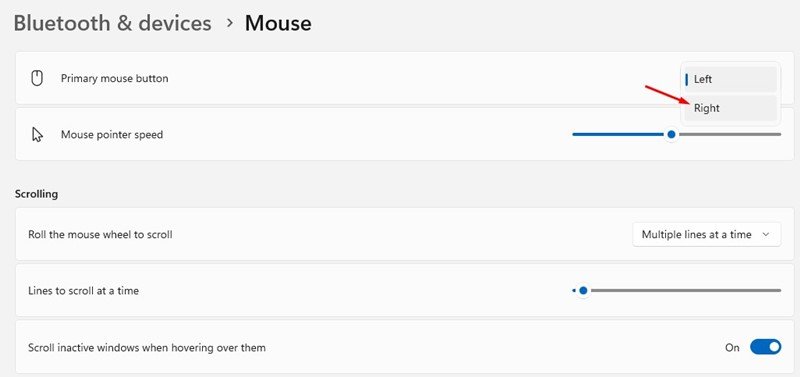
Task: Select the Roll the mouse wheel to scroll row
Action: [399, 234]
